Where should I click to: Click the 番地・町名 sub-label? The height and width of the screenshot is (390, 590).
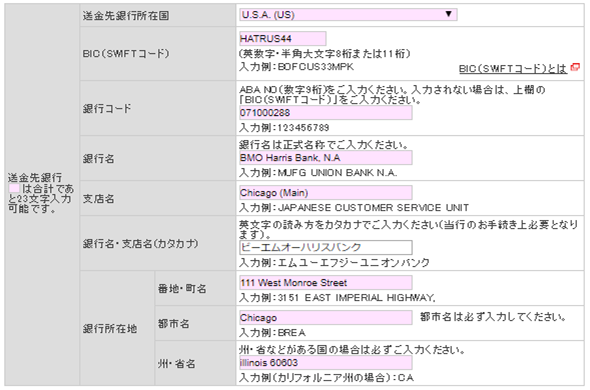[x=182, y=288]
